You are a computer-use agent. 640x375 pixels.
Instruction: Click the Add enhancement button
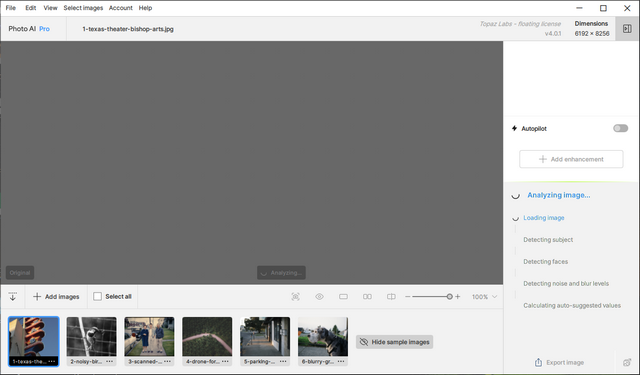pos(571,159)
